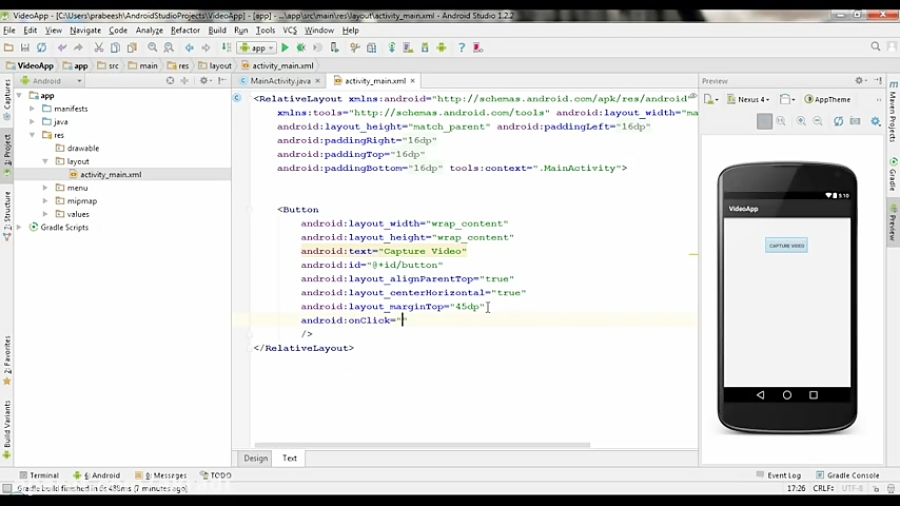Open the preview orientation dropdown
The height and width of the screenshot is (506, 900).
[x=787, y=99]
